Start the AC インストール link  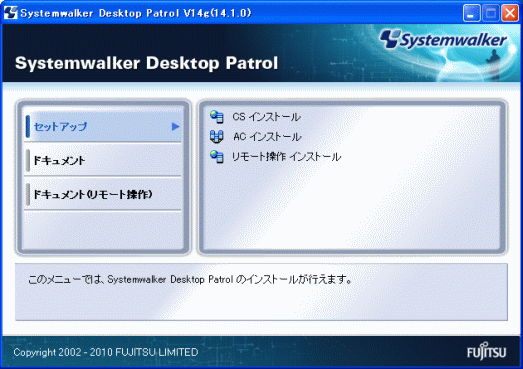[267, 137]
